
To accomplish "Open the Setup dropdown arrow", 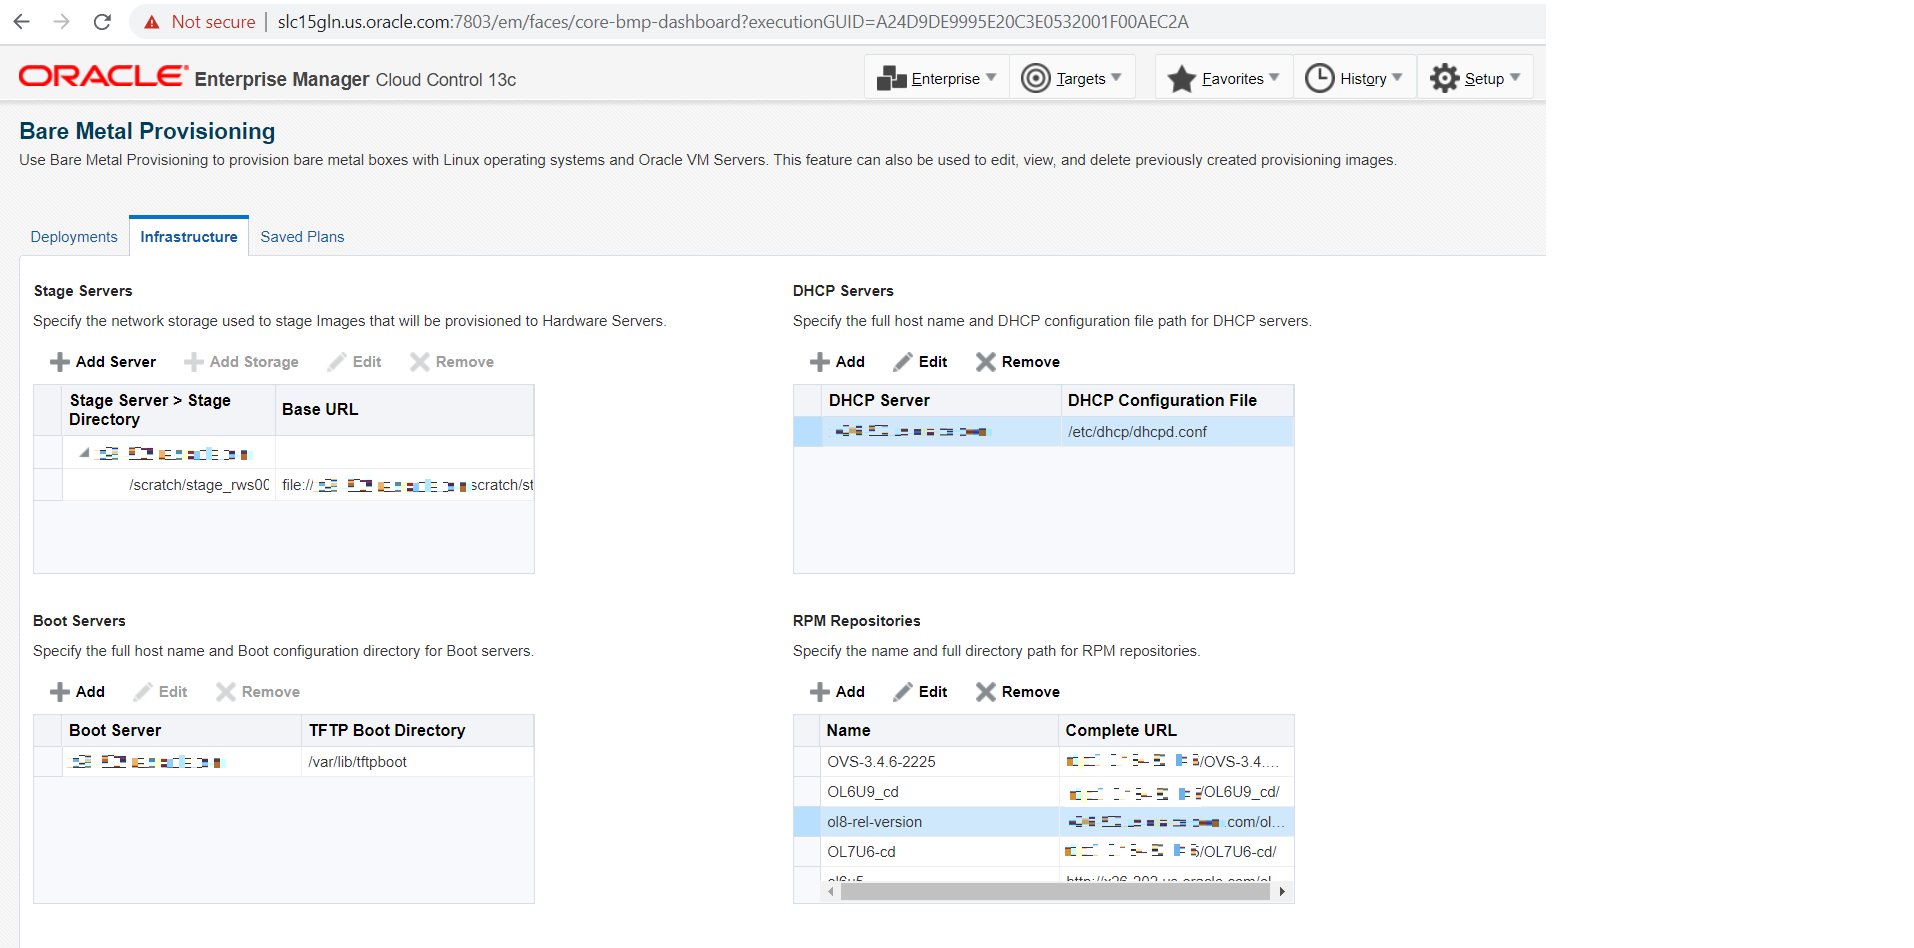I will 1515,77.
